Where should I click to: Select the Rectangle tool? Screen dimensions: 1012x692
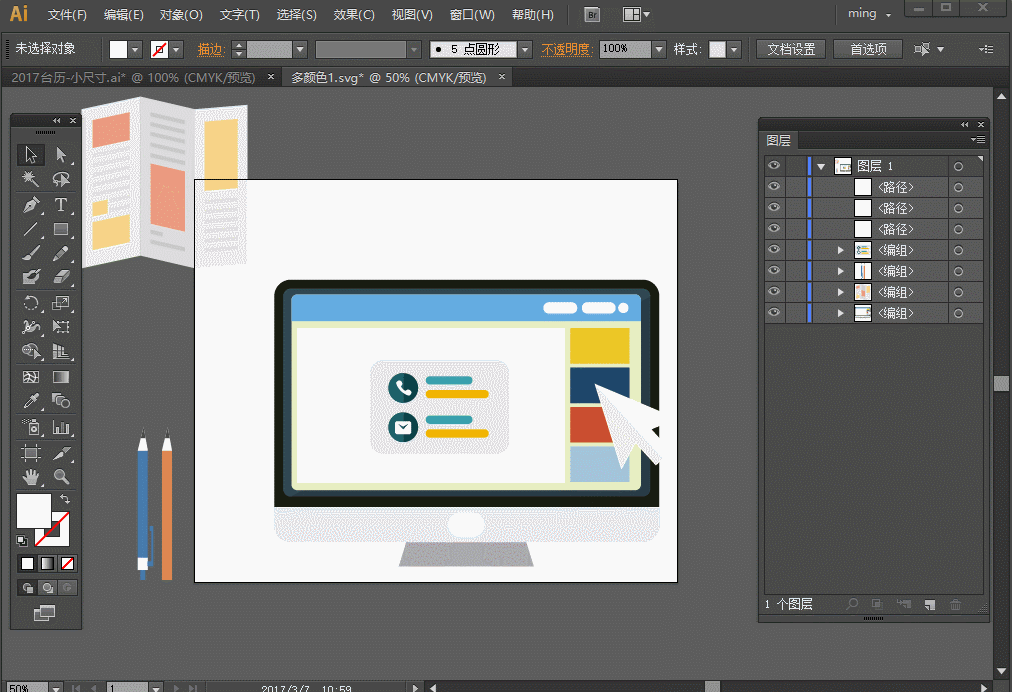61,229
